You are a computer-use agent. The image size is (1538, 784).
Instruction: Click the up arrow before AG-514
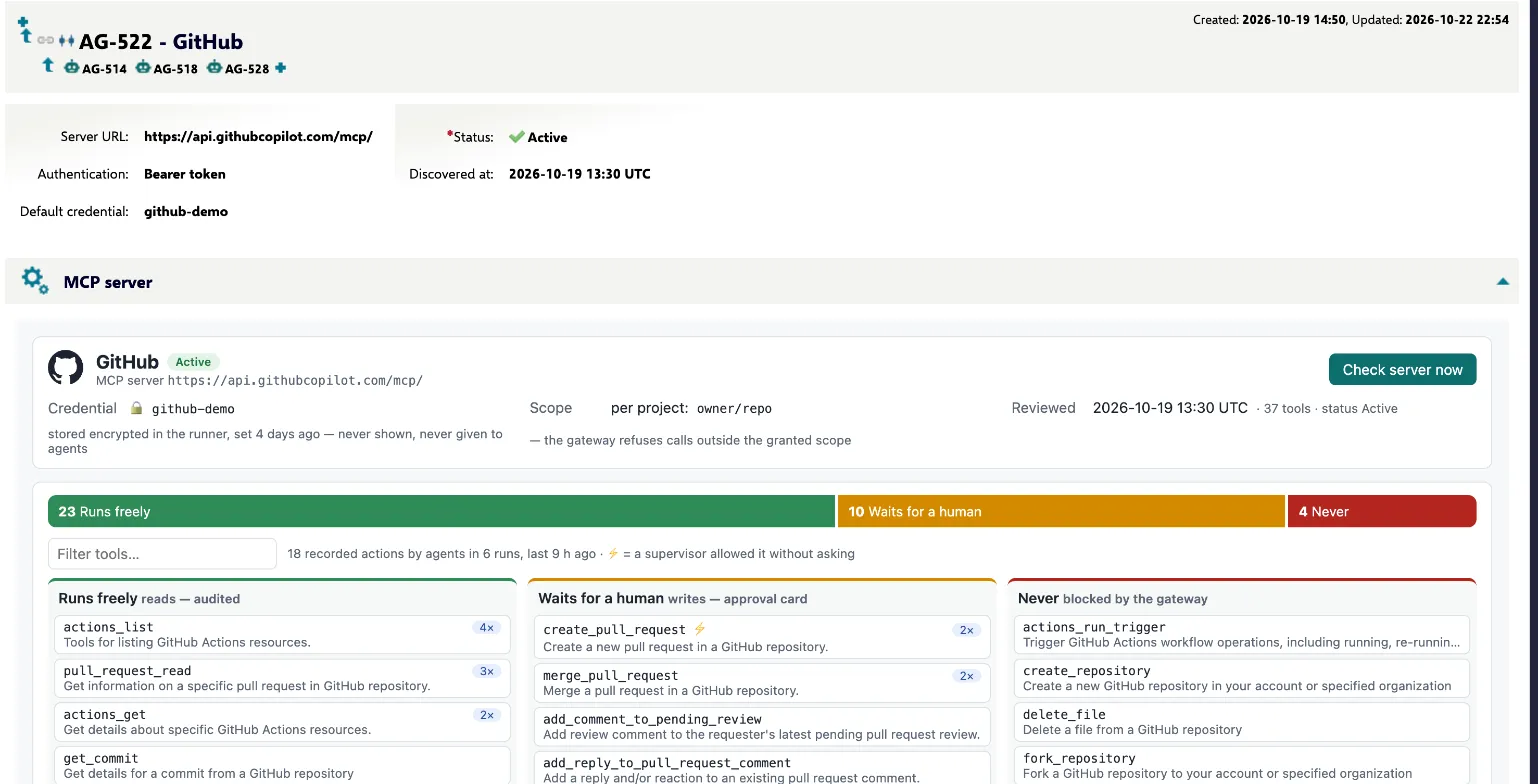pyautogui.click(x=47, y=65)
